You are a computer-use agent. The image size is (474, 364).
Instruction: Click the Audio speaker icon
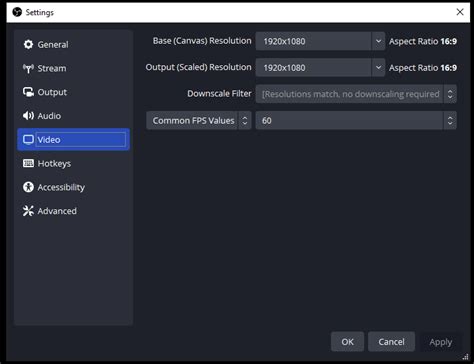[x=28, y=116]
